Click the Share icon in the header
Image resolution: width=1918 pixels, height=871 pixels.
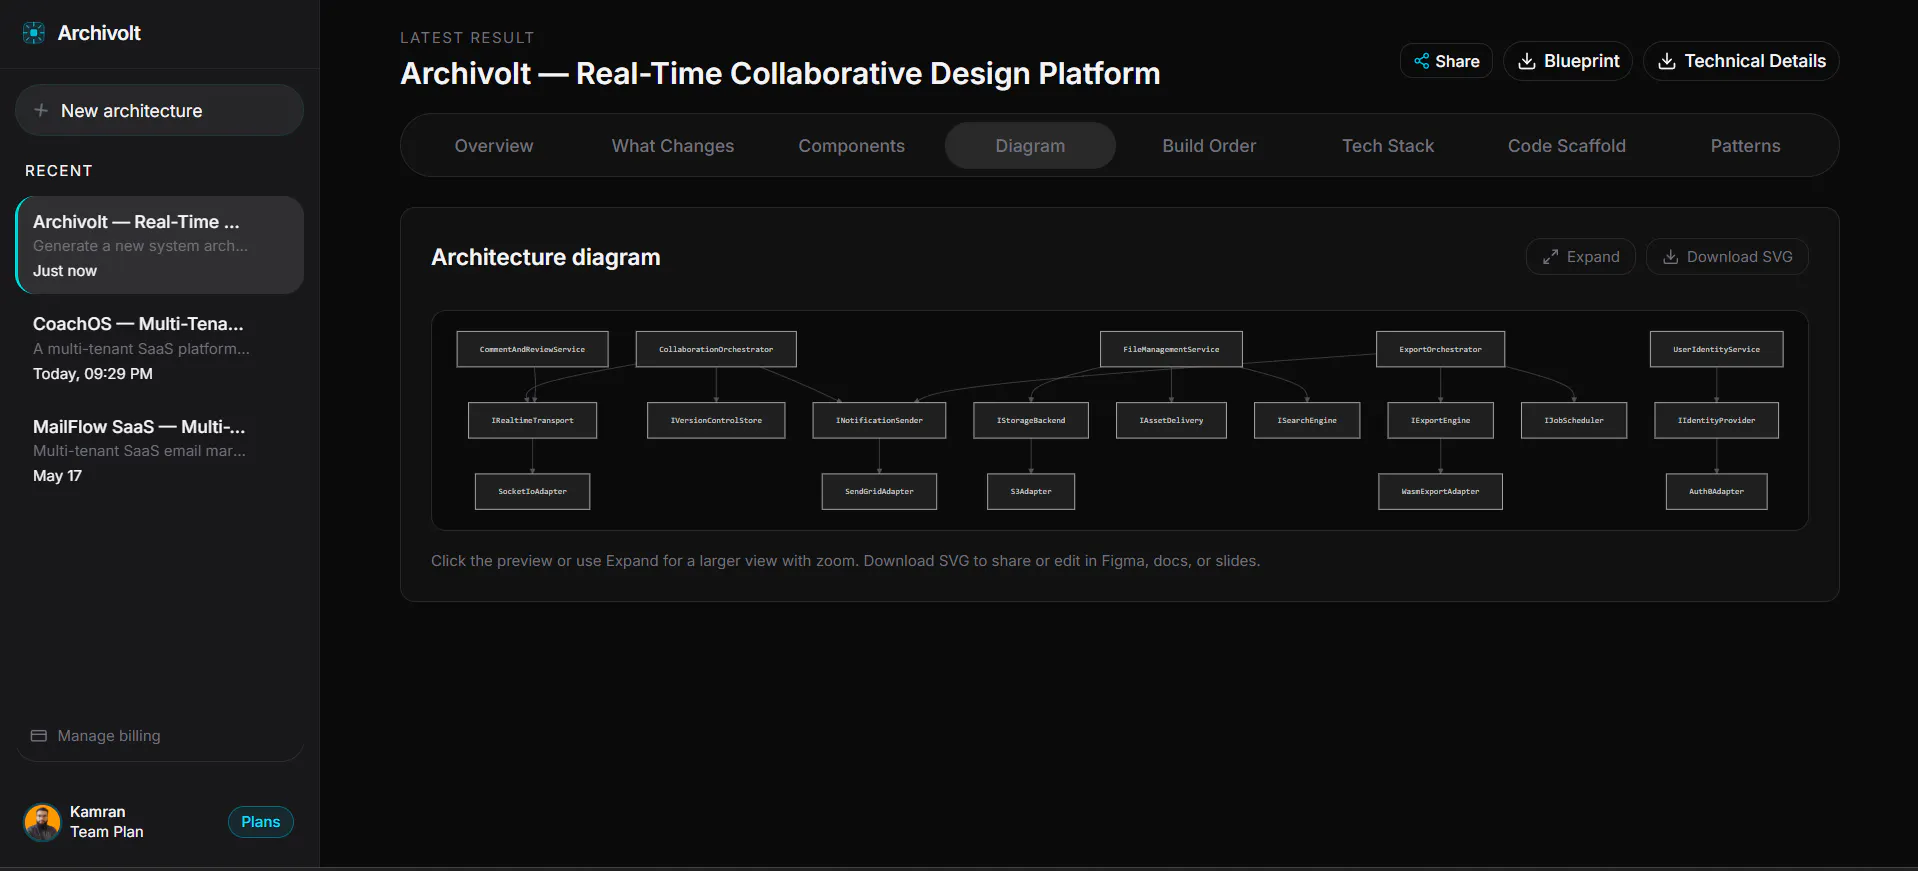point(1421,61)
